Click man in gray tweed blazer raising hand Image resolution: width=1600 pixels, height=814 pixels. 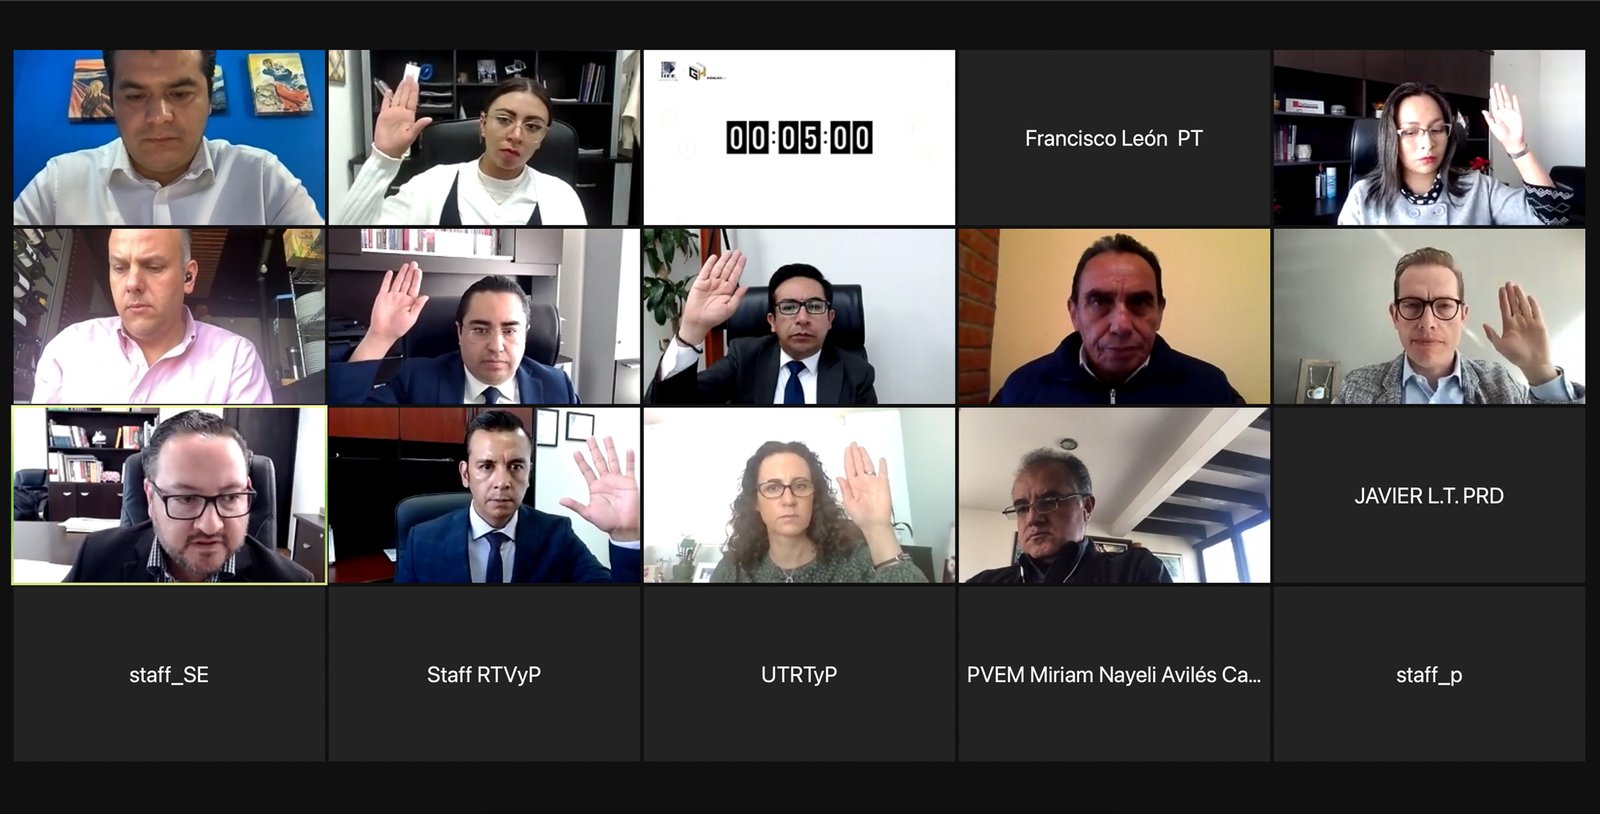click(x=1429, y=316)
